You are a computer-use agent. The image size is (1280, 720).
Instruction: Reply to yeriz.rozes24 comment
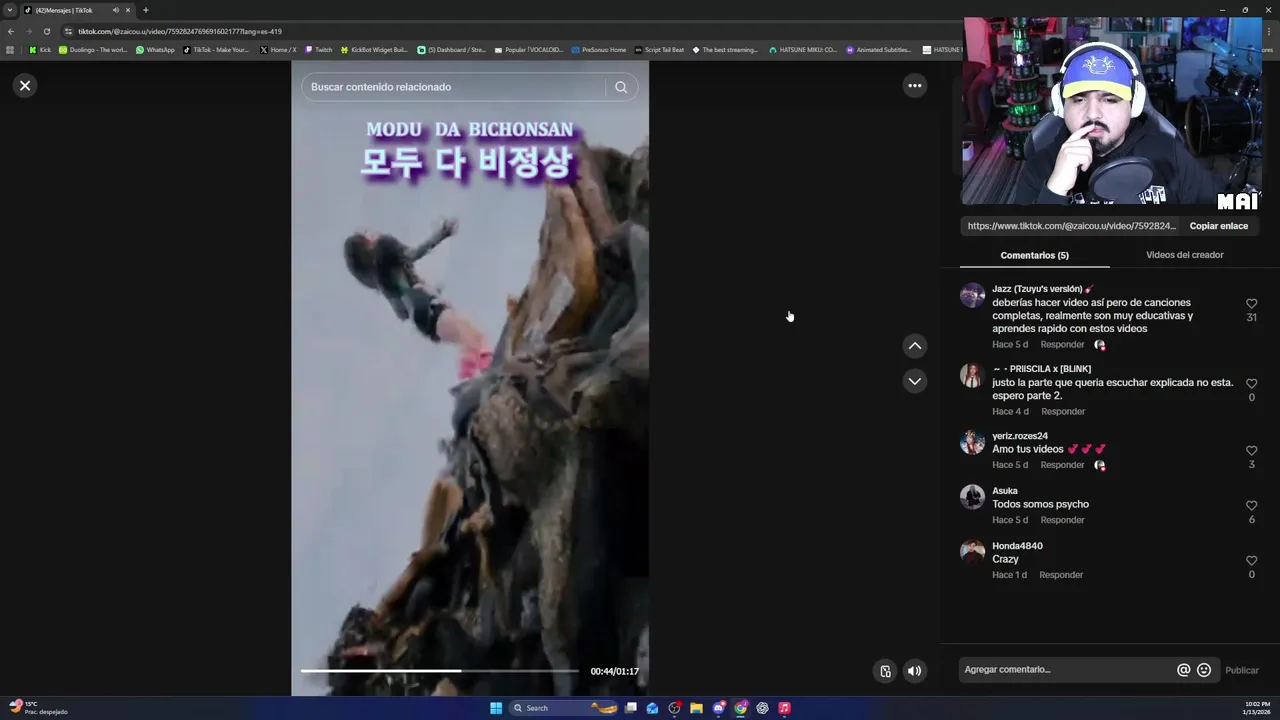tap(1062, 465)
